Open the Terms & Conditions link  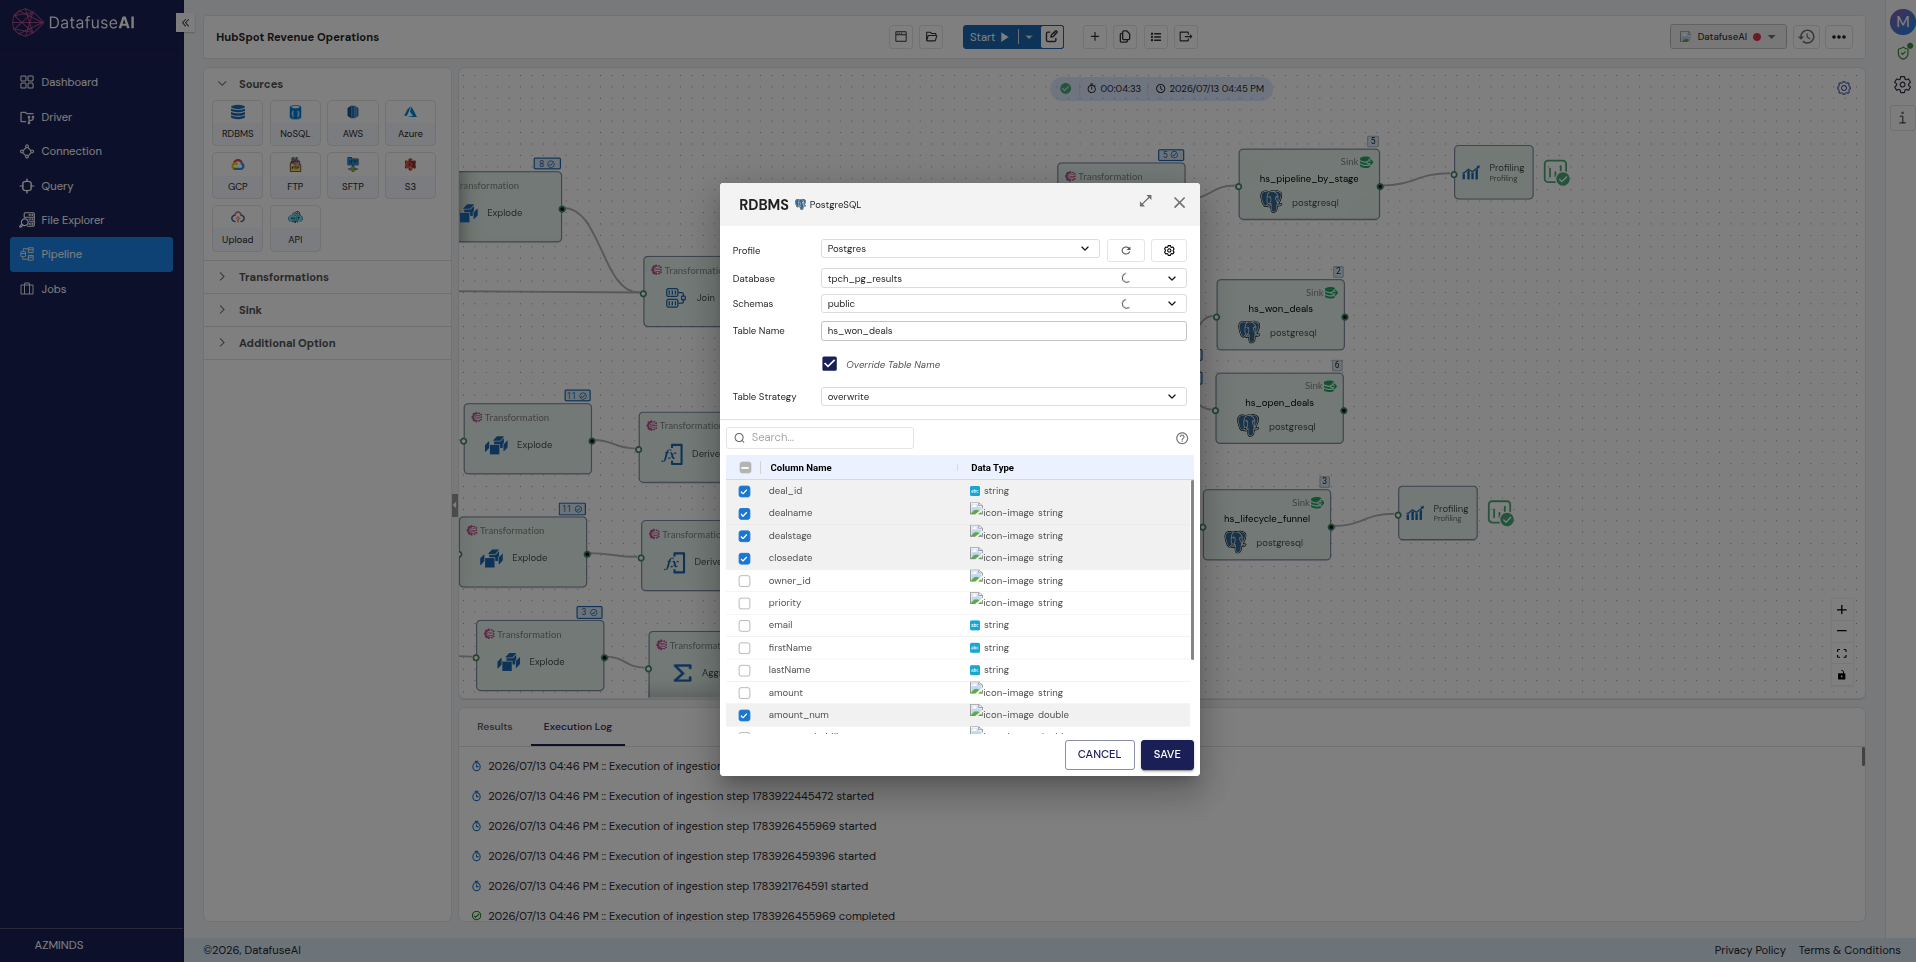[1849, 950]
